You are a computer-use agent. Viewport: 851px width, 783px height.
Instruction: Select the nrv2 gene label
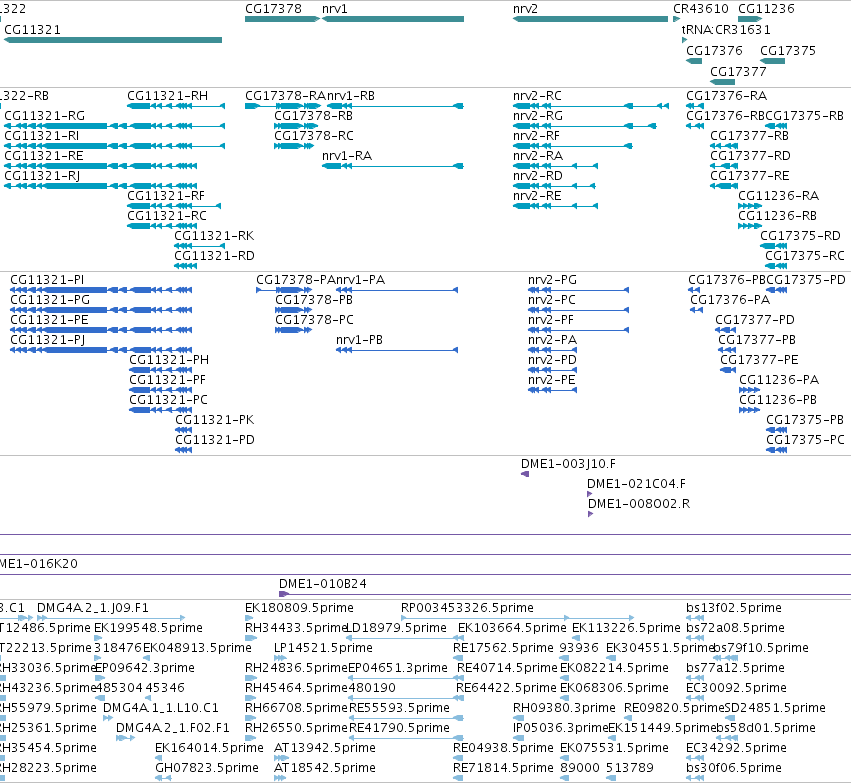pyautogui.click(x=525, y=9)
